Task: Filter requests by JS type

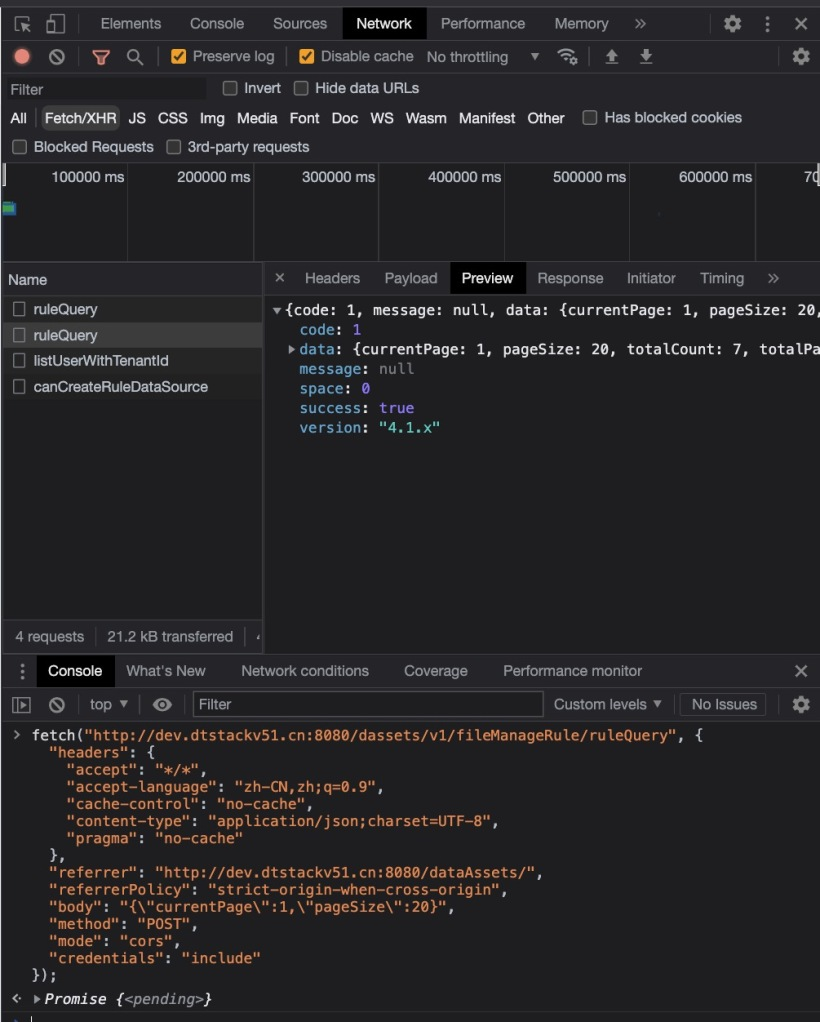Action: 137,118
